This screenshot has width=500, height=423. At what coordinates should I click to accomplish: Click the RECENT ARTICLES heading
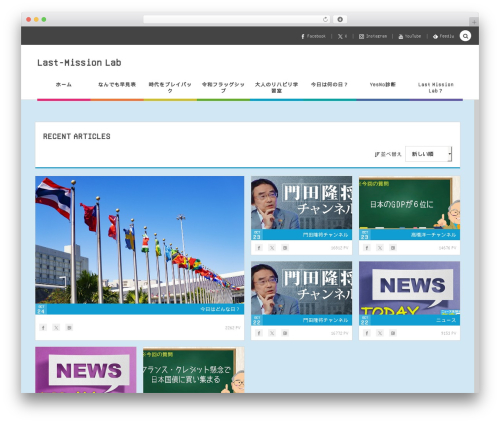click(76, 136)
